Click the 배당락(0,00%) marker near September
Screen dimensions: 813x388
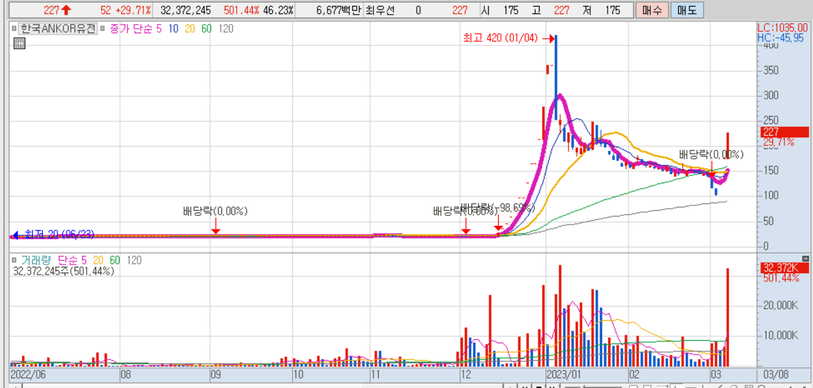point(216,212)
